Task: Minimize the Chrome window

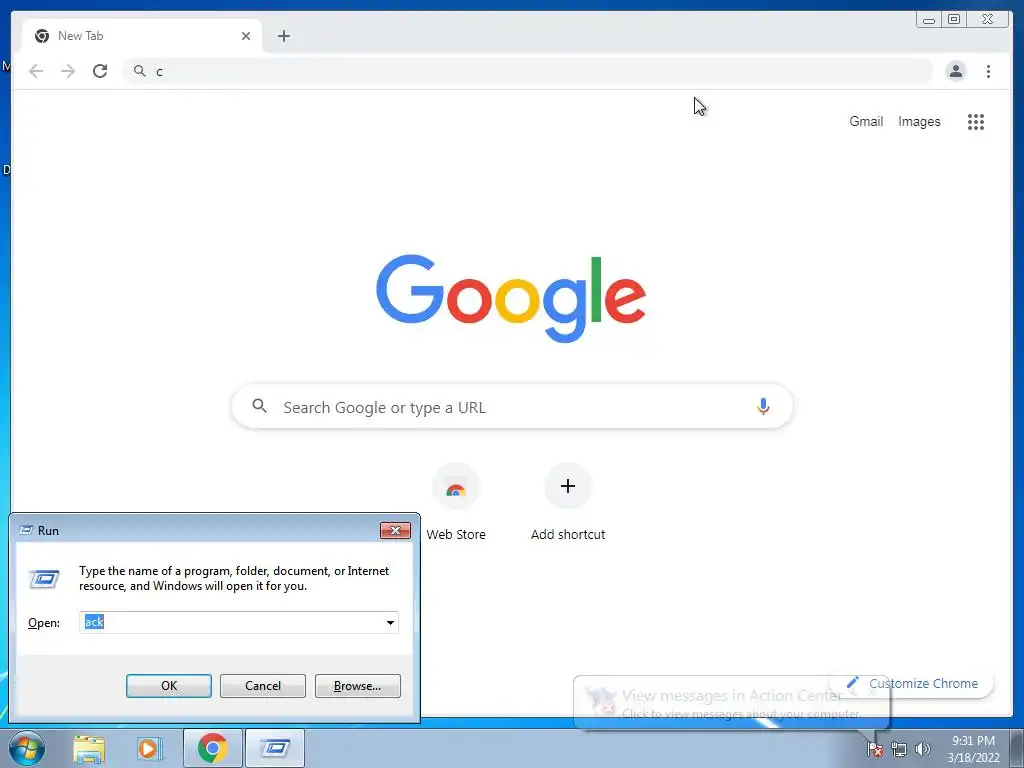Action: point(929,20)
